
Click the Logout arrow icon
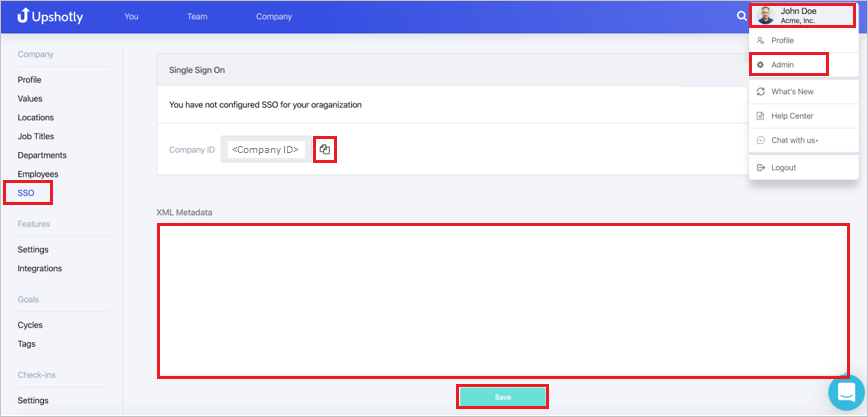tap(761, 167)
